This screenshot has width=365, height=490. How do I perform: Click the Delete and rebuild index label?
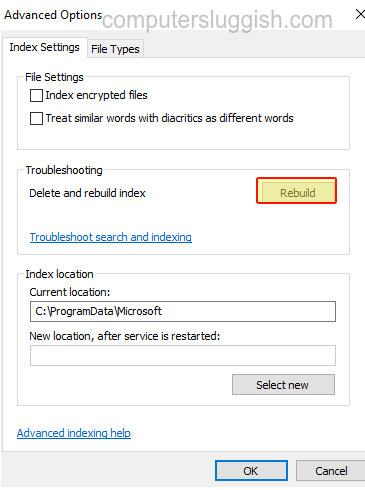[x=87, y=193]
